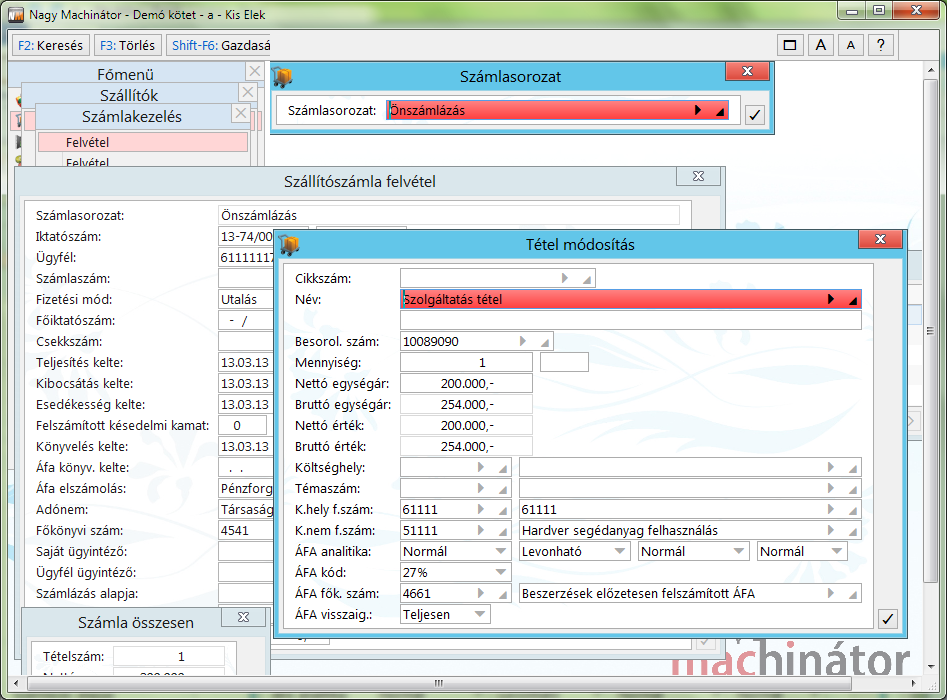This screenshot has width=947, height=700.
Task: Click the Mennyiség quantity field
Action: [466, 362]
